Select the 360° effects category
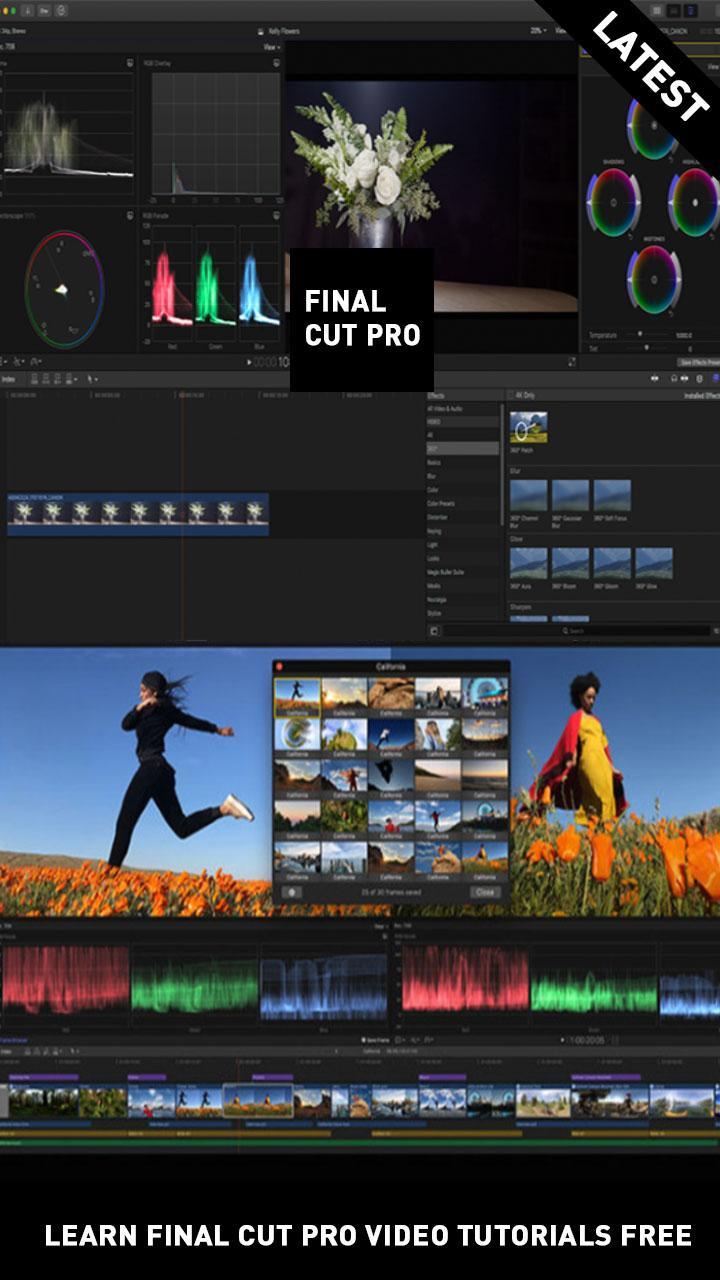The width and height of the screenshot is (720, 1280). pyautogui.click(x=463, y=449)
